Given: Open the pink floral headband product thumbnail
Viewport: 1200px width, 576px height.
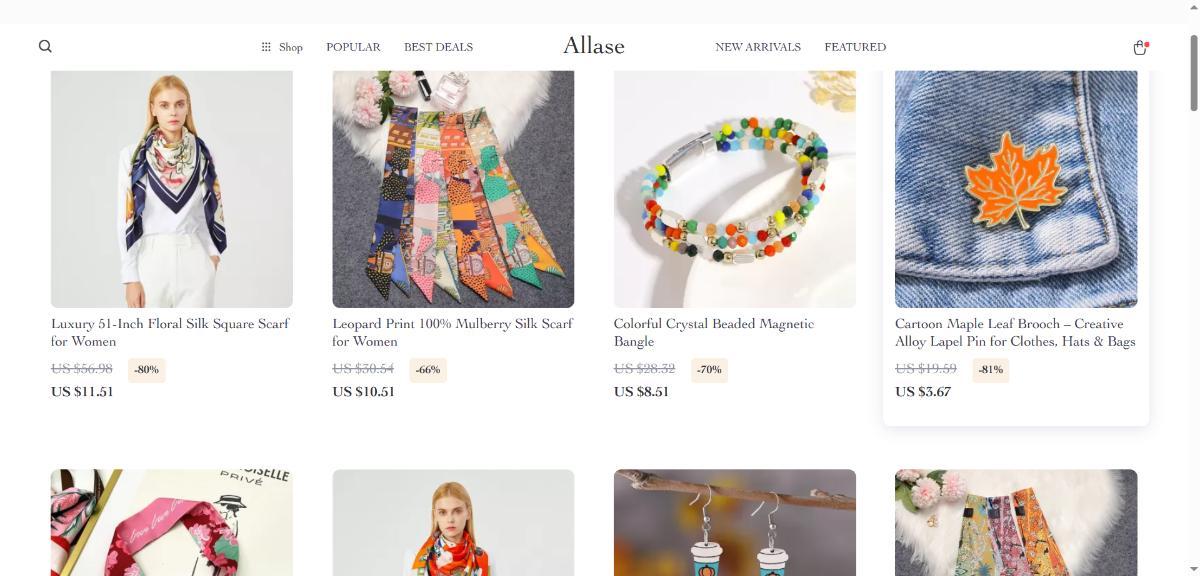Looking at the screenshot, I should click(x=172, y=522).
